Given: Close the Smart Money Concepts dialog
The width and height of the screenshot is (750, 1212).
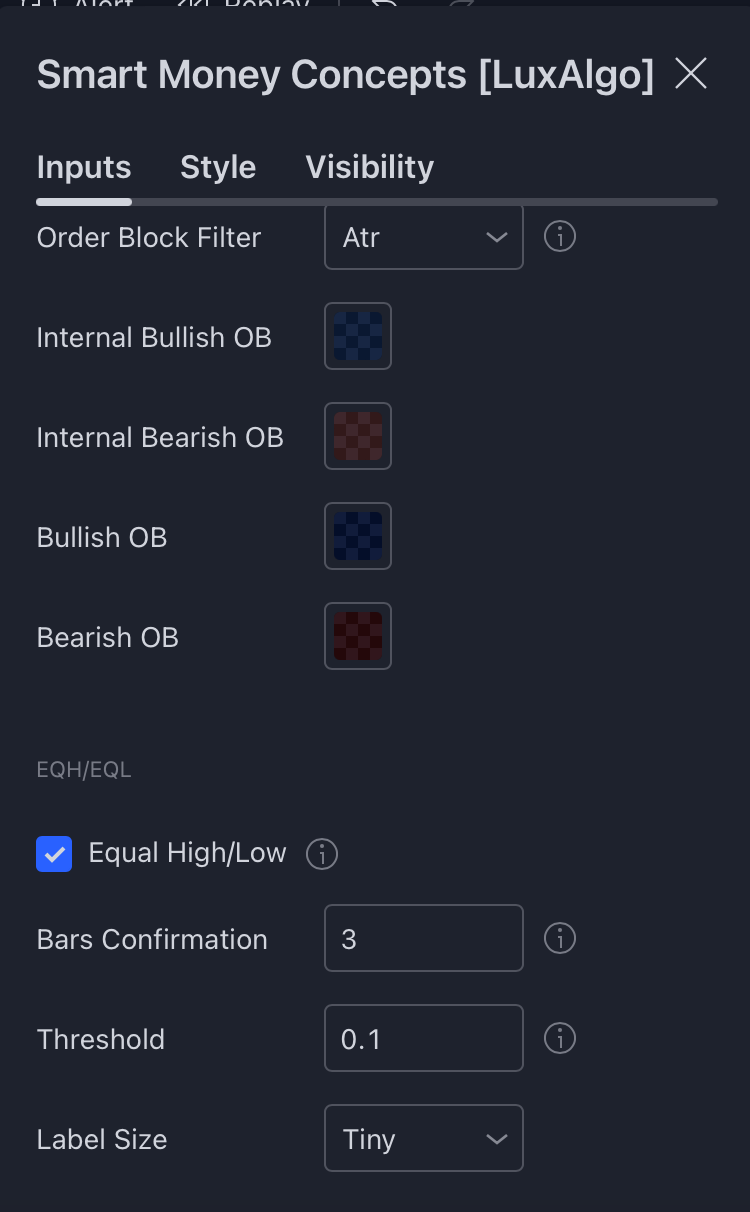Looking at the screenshot, I should point(690,73).
